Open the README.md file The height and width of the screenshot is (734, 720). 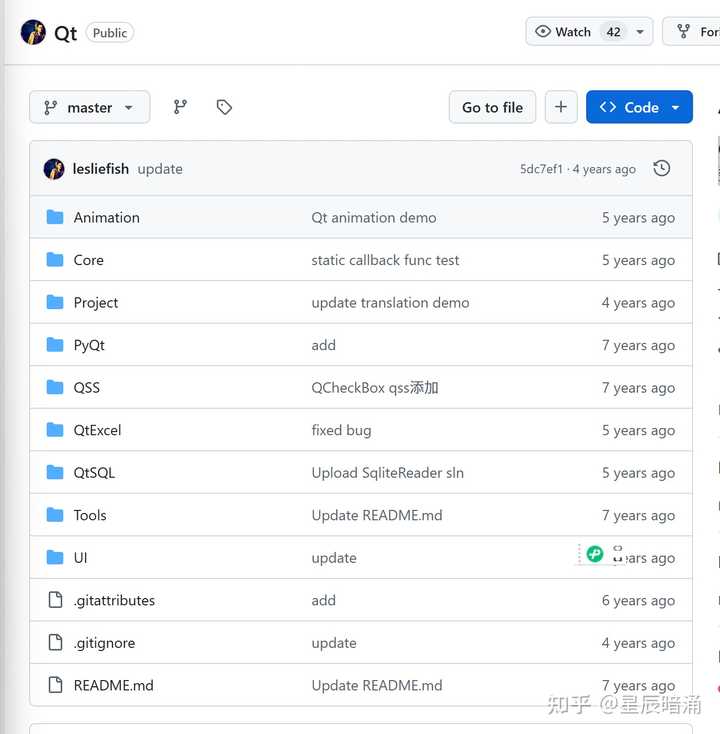coord(114,685)
